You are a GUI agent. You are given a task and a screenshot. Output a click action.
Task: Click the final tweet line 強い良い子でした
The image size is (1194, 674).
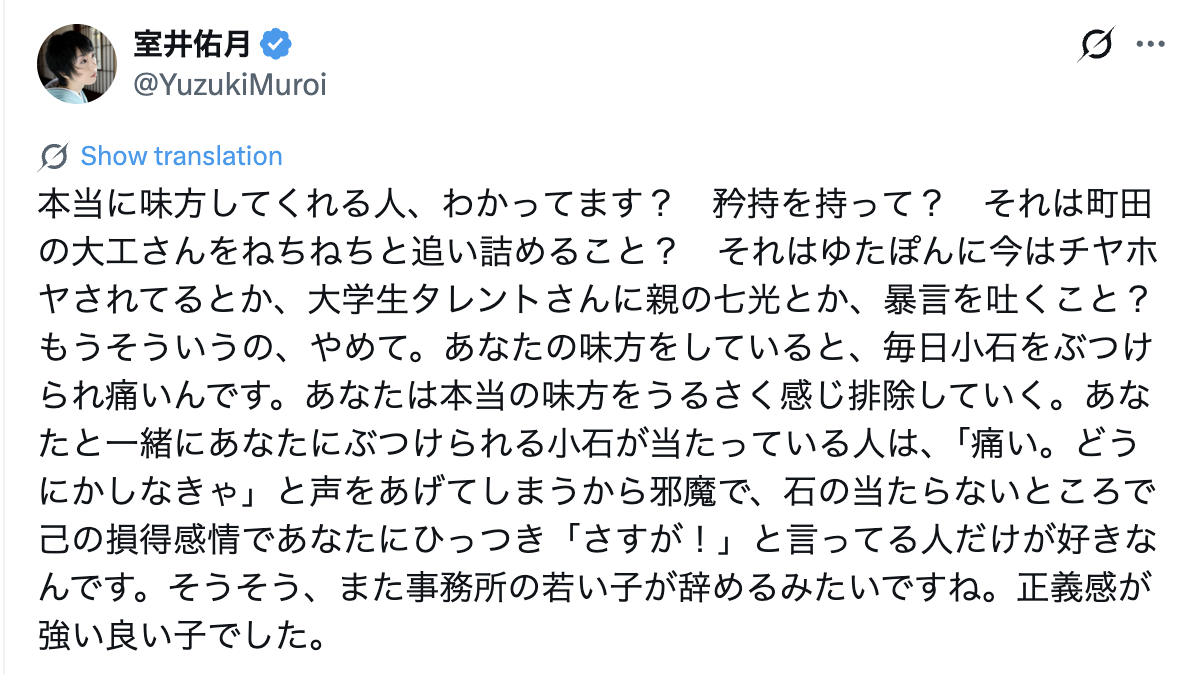pos(183,636)
